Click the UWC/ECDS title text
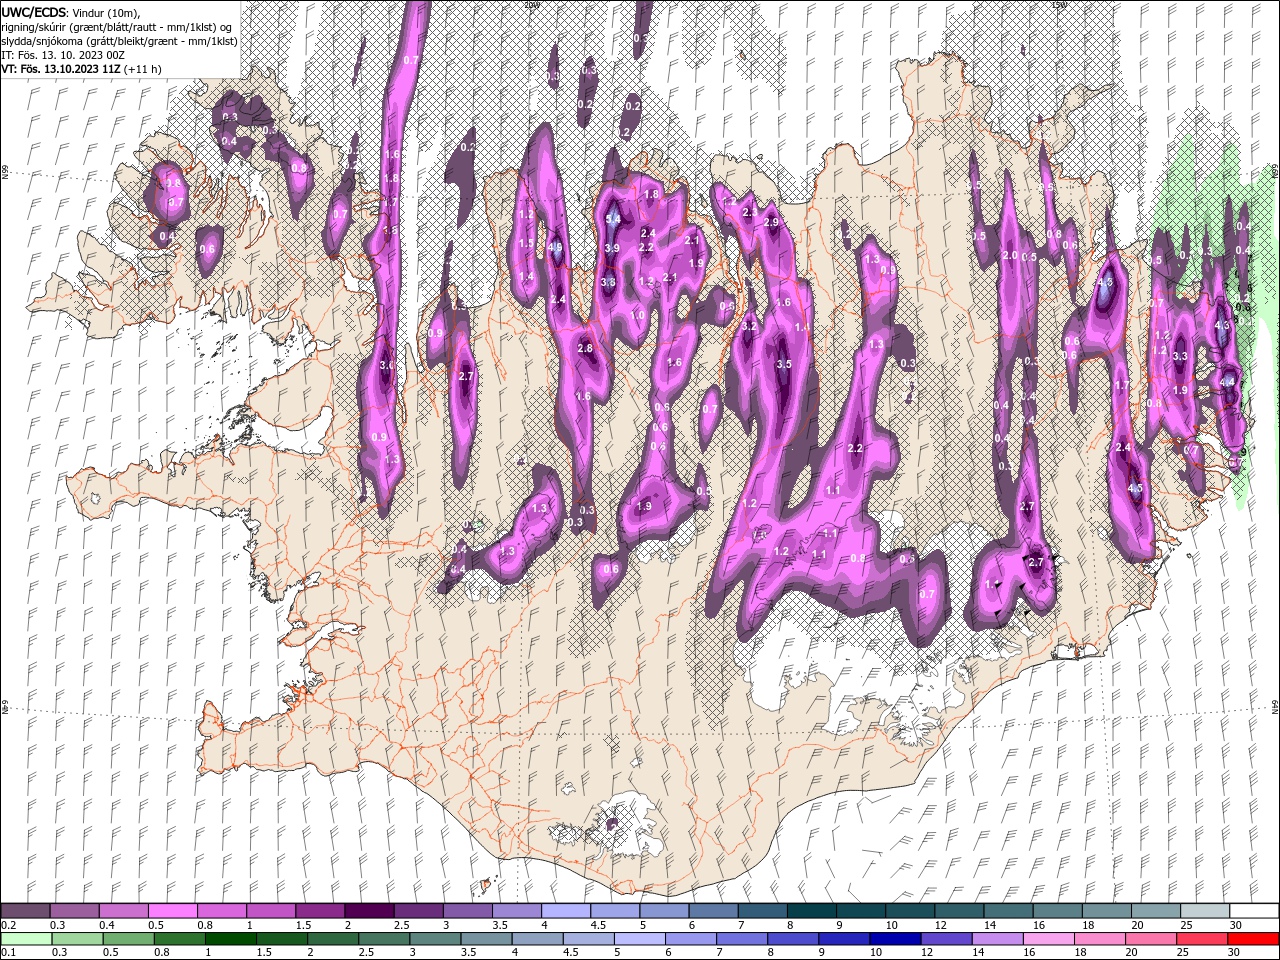This screenshot has height=960, width=1280. tap(36, 12)
